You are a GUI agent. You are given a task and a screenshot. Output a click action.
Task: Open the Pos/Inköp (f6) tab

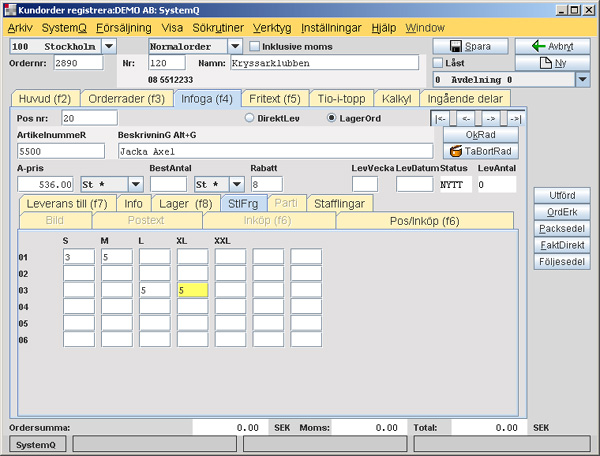point(424,221)
